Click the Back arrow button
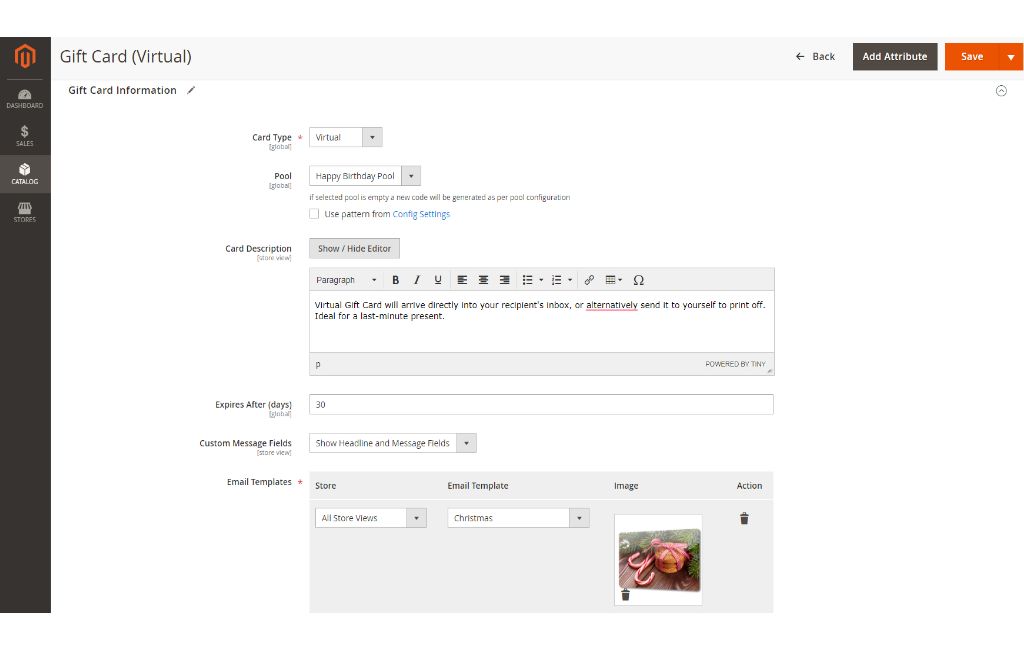Image resolution: width=1024 pixels, height=650 pixels. click(x=815, y=57)
